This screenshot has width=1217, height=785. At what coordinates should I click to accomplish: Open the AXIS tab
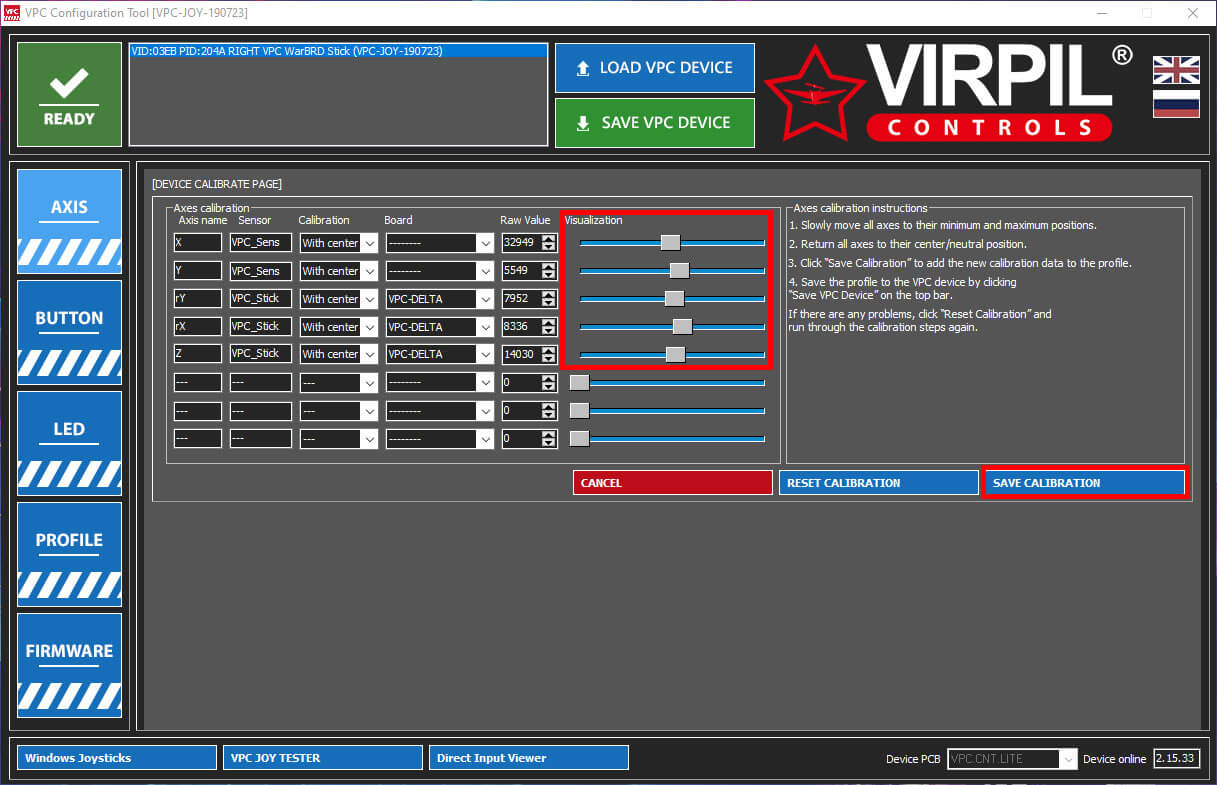click(69, 221)
